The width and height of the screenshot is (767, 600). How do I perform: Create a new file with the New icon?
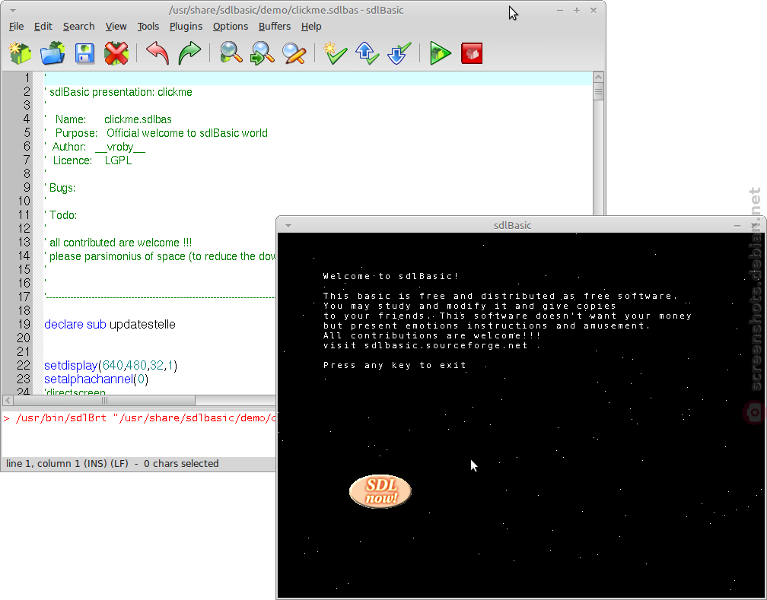(x=20, y=53)
